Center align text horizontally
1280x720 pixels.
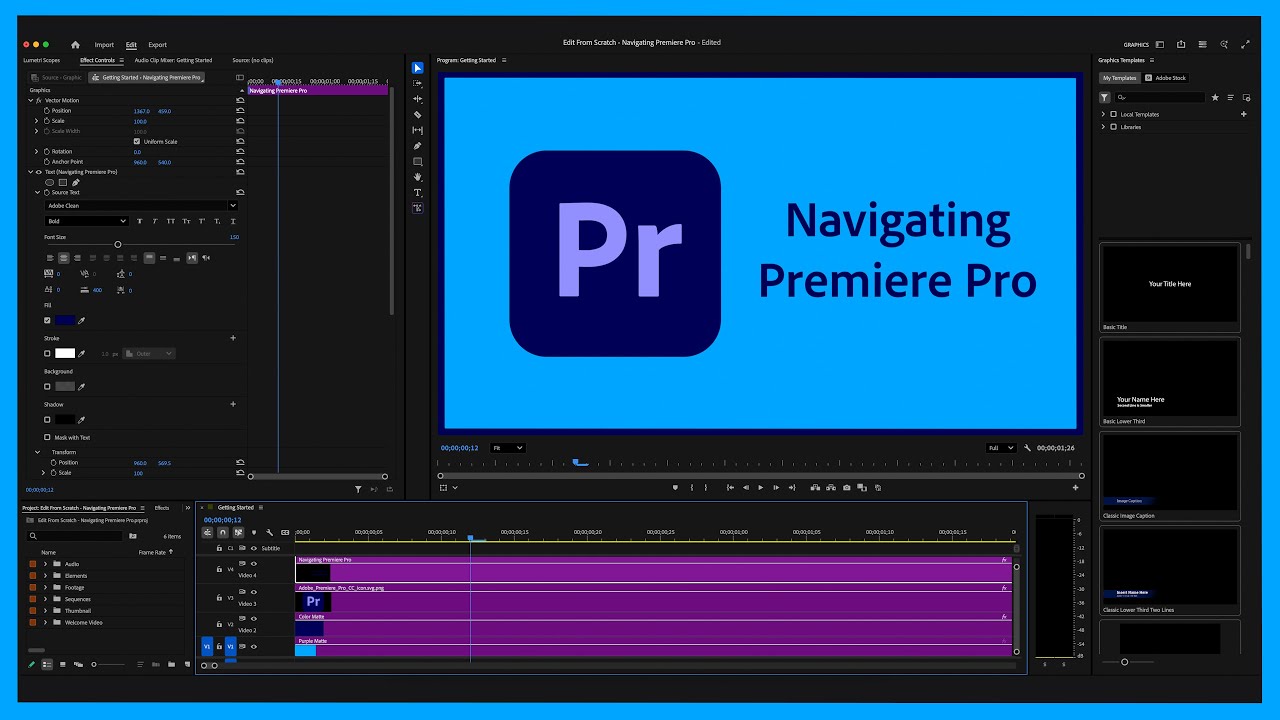pyautogui.click(x=63, y=258)
